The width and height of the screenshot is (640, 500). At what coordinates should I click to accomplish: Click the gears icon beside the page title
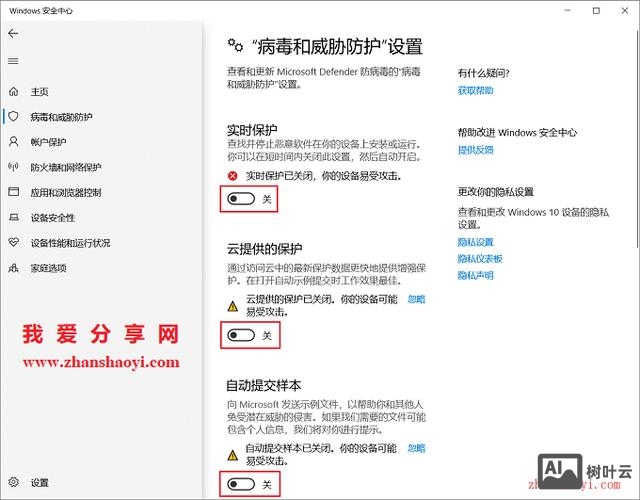pyautogui.click(x=235, y=46)
